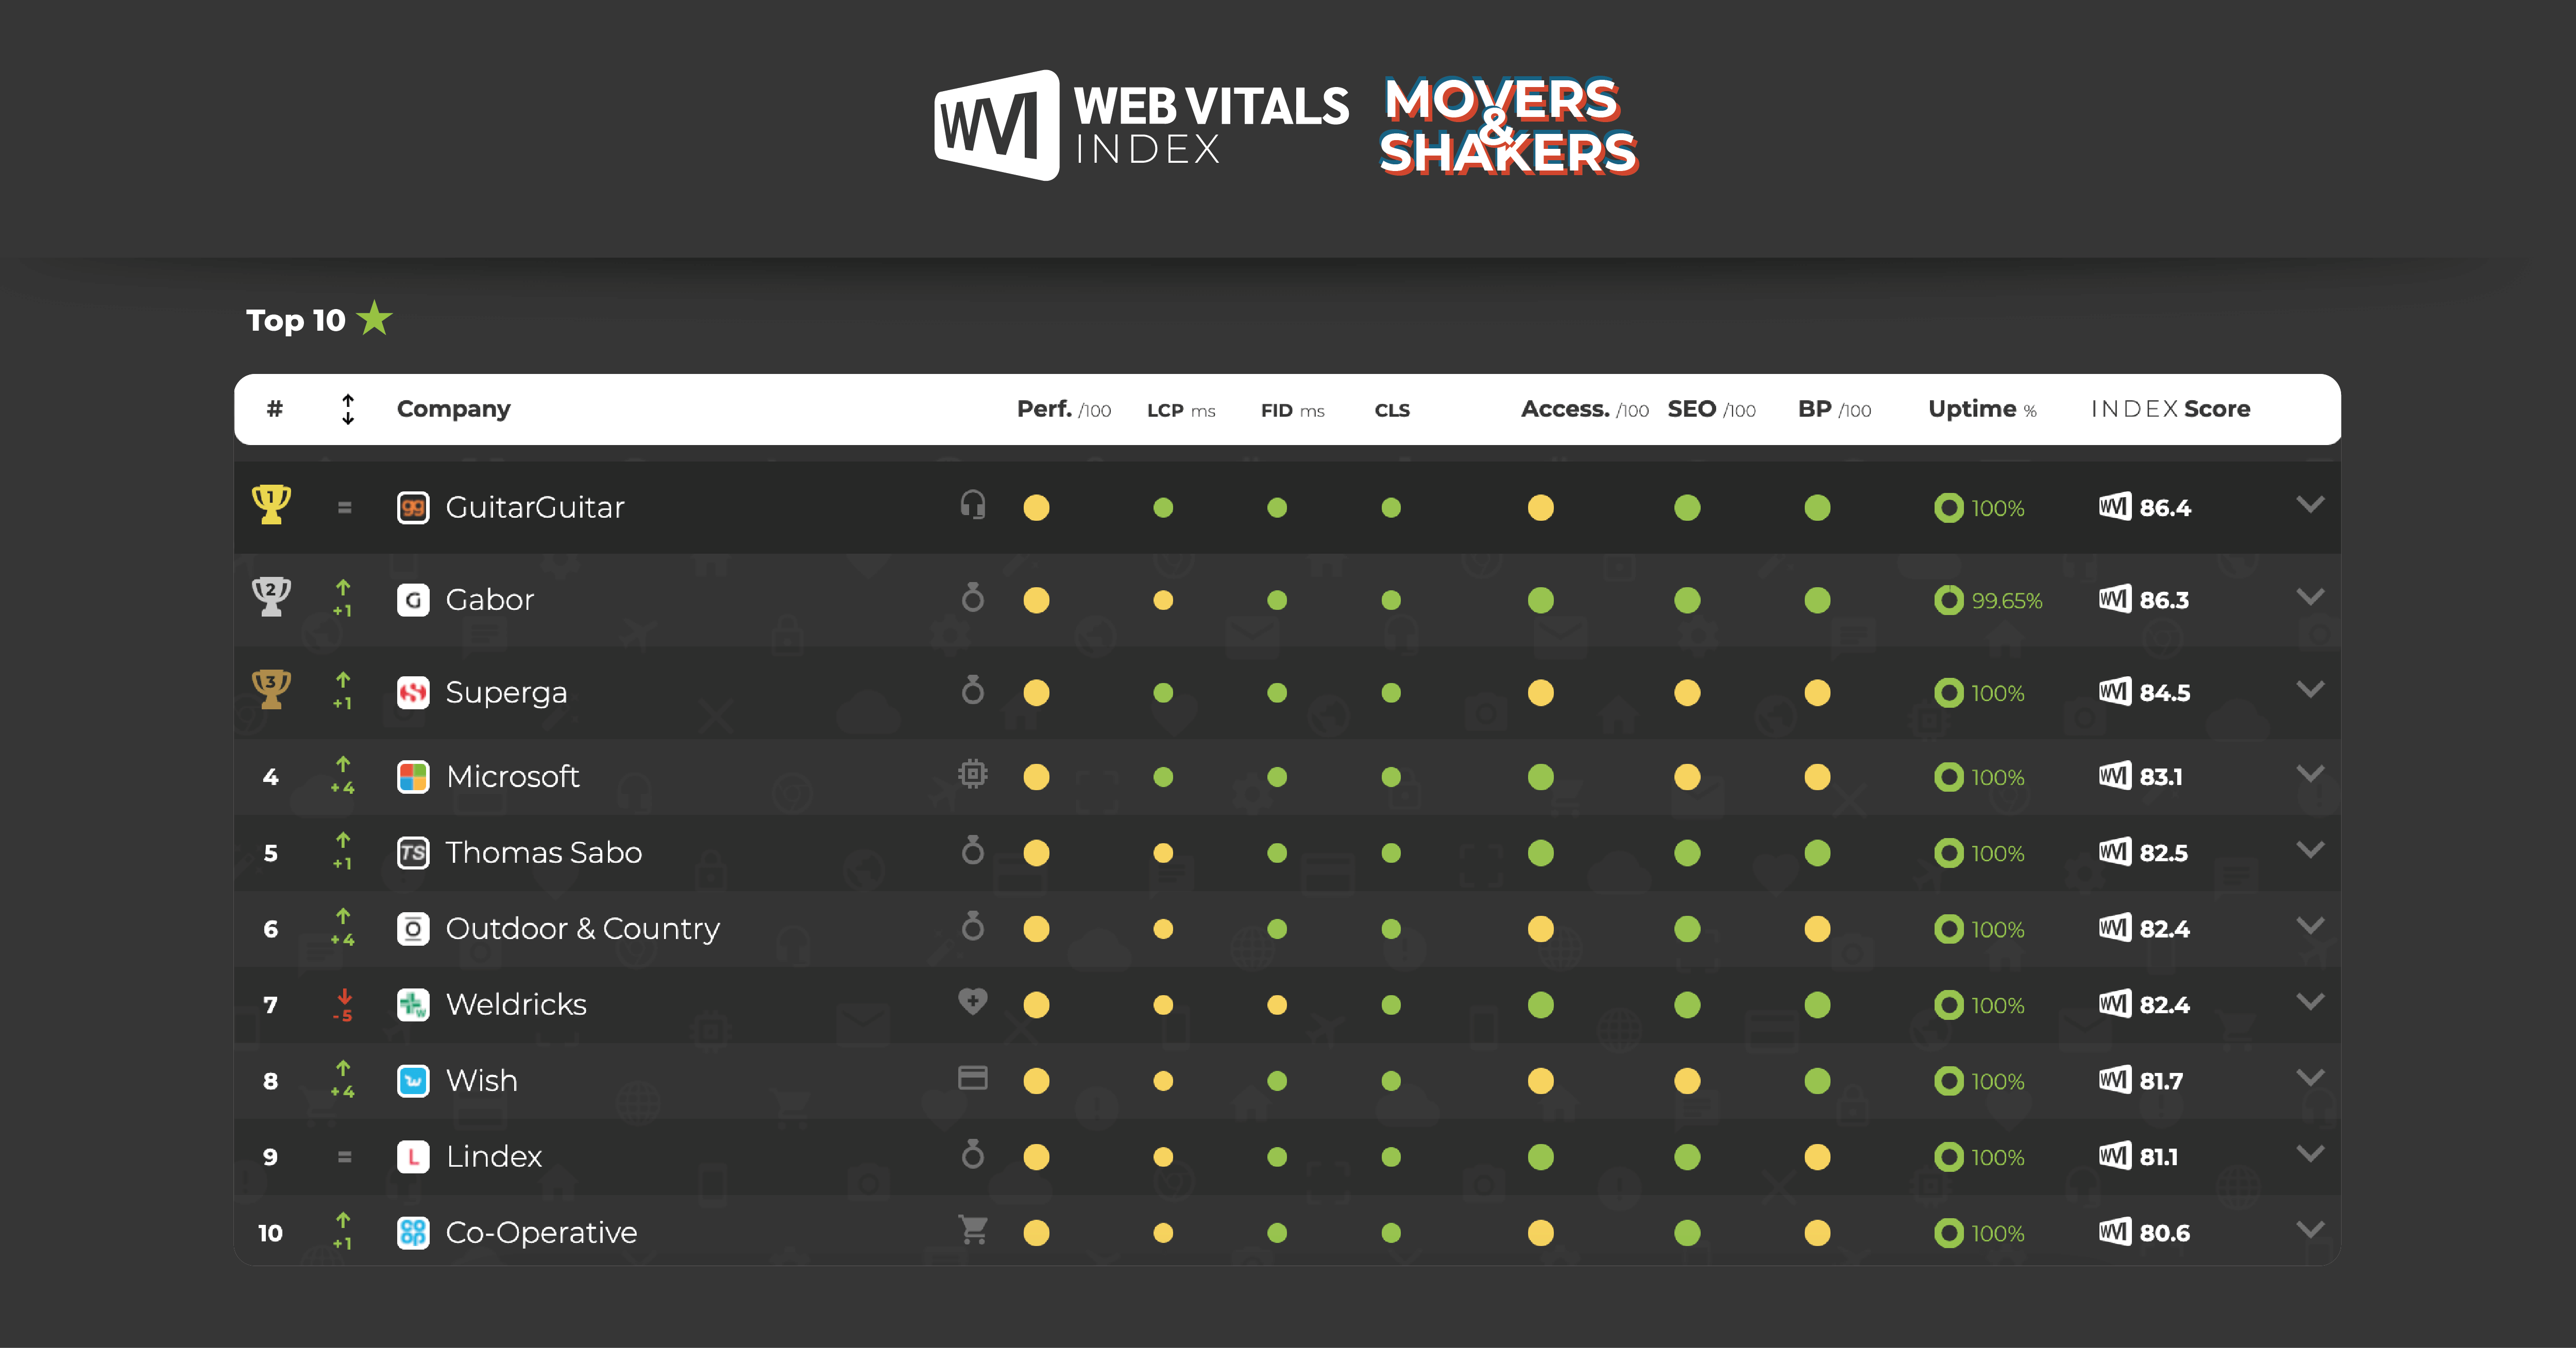
Task: Expand the Co-Operative row details
Action: pos(2310,1229)
